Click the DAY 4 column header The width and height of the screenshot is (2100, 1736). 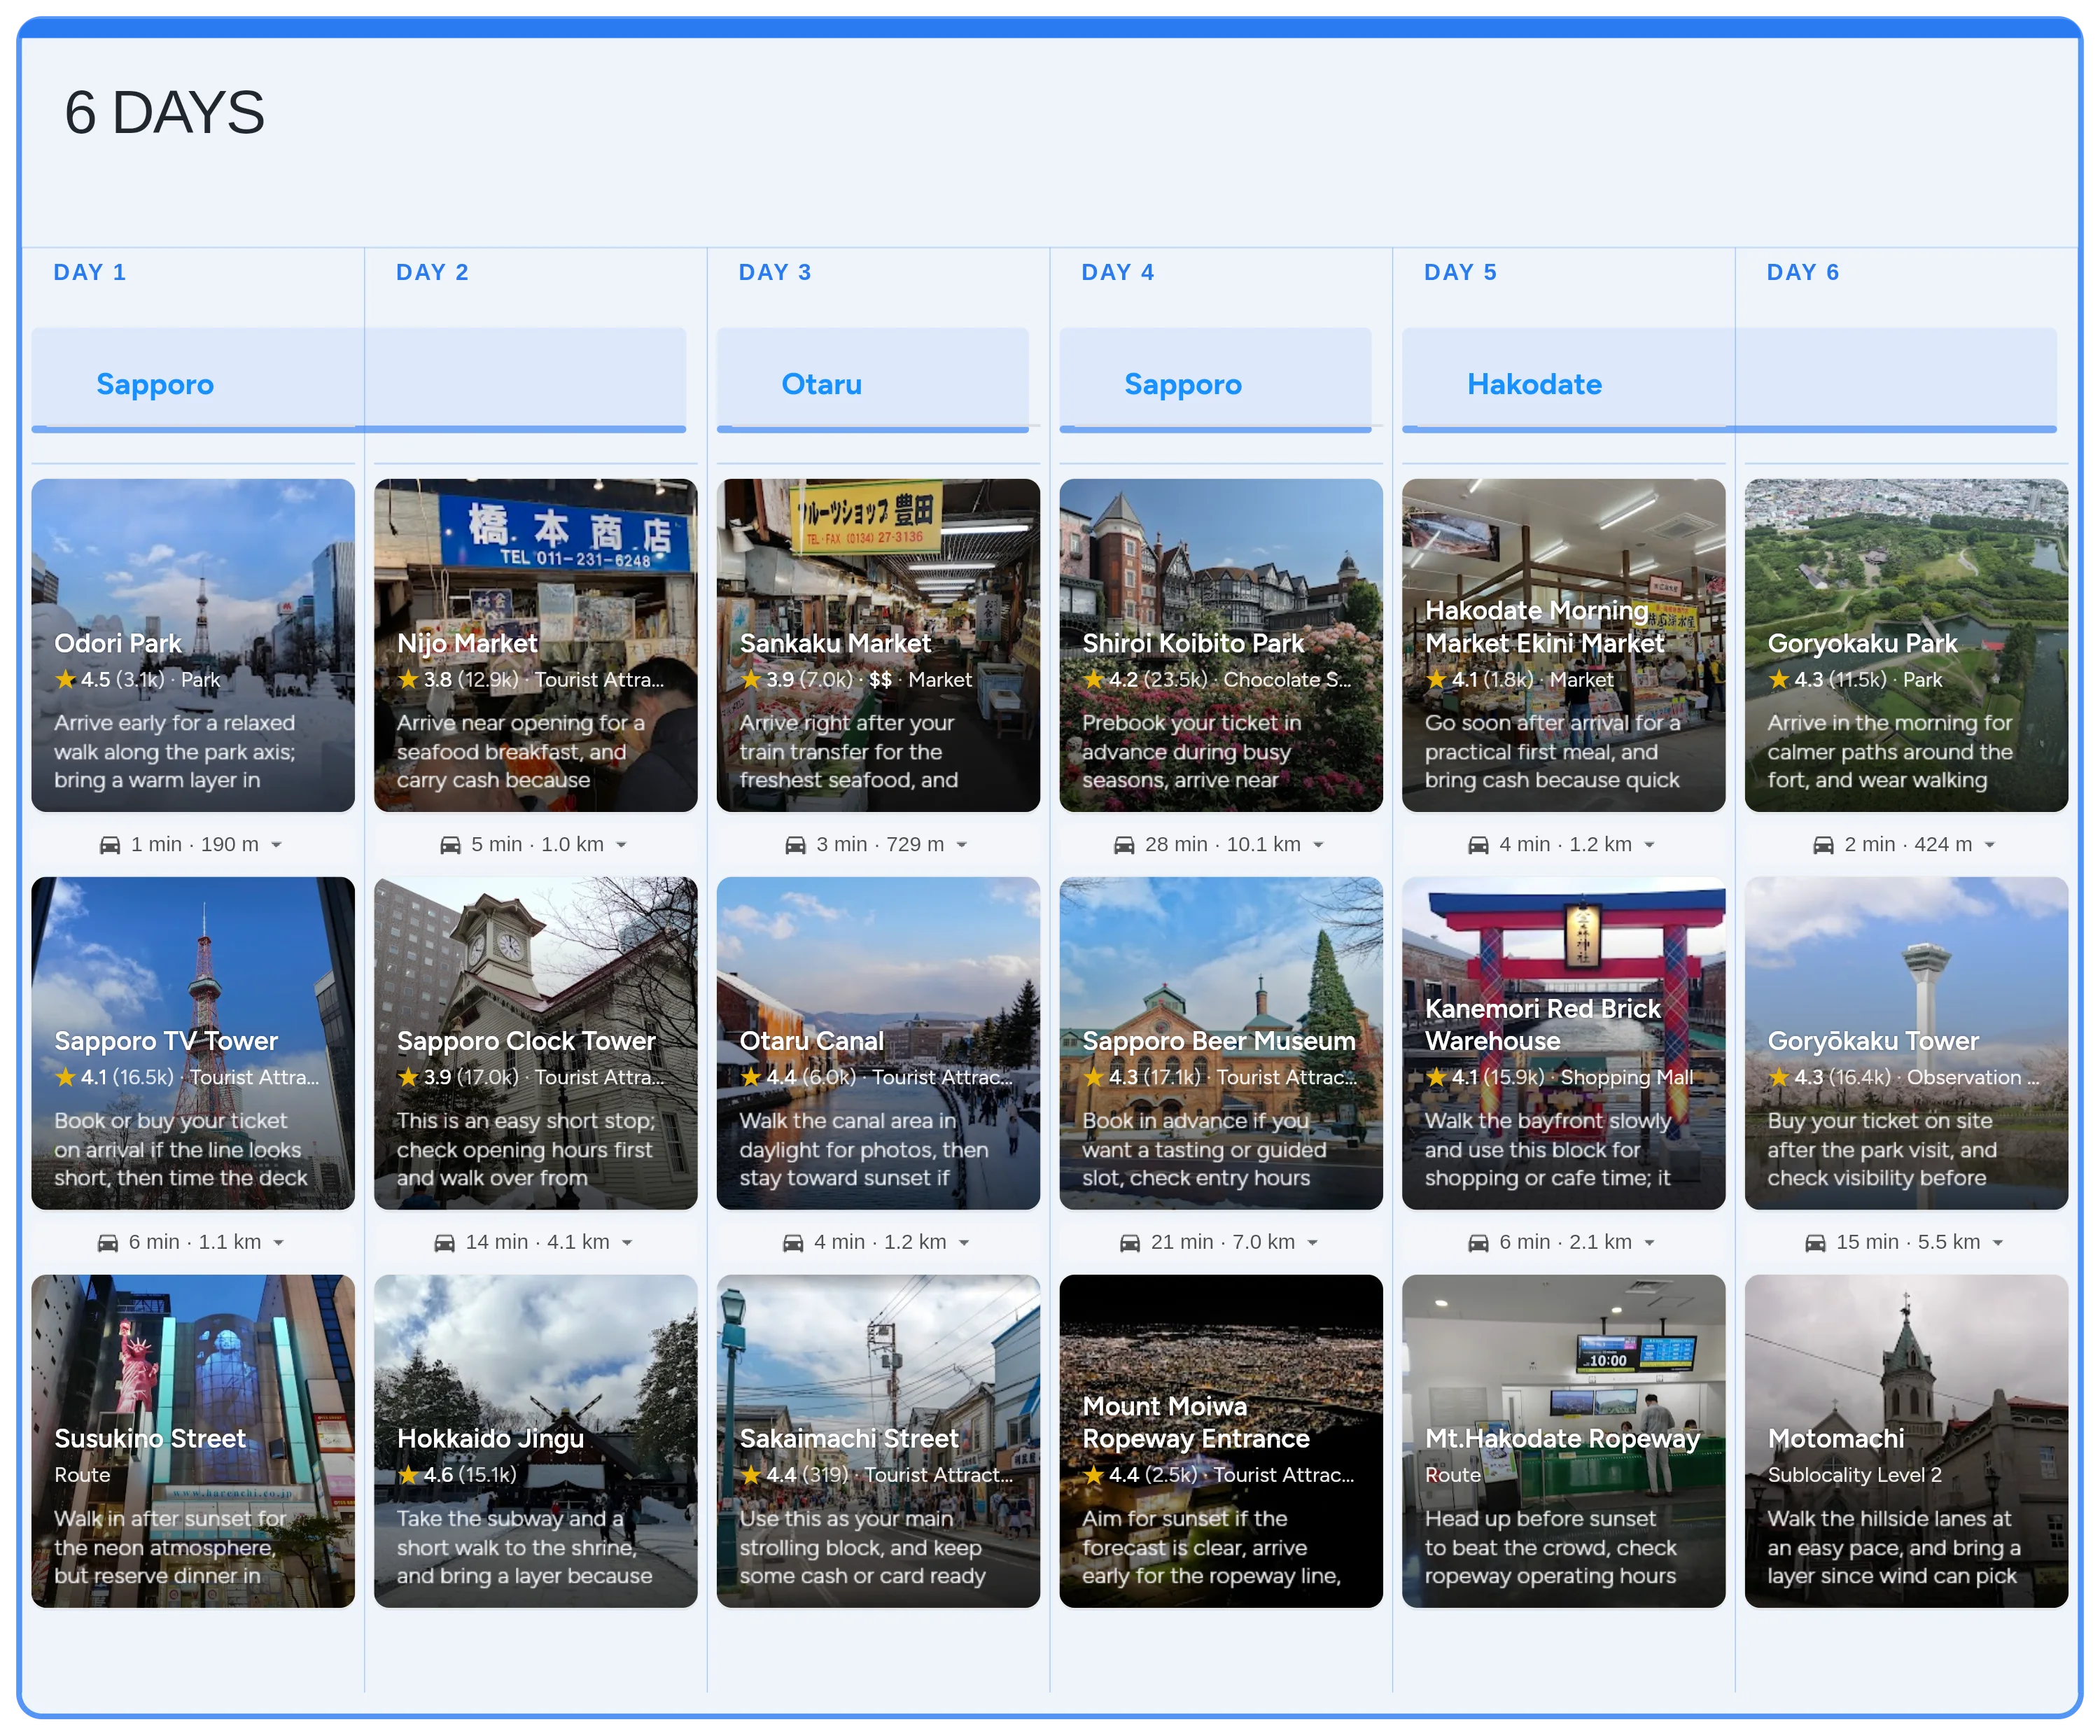pyautogui.click(x=1117, y=272)
